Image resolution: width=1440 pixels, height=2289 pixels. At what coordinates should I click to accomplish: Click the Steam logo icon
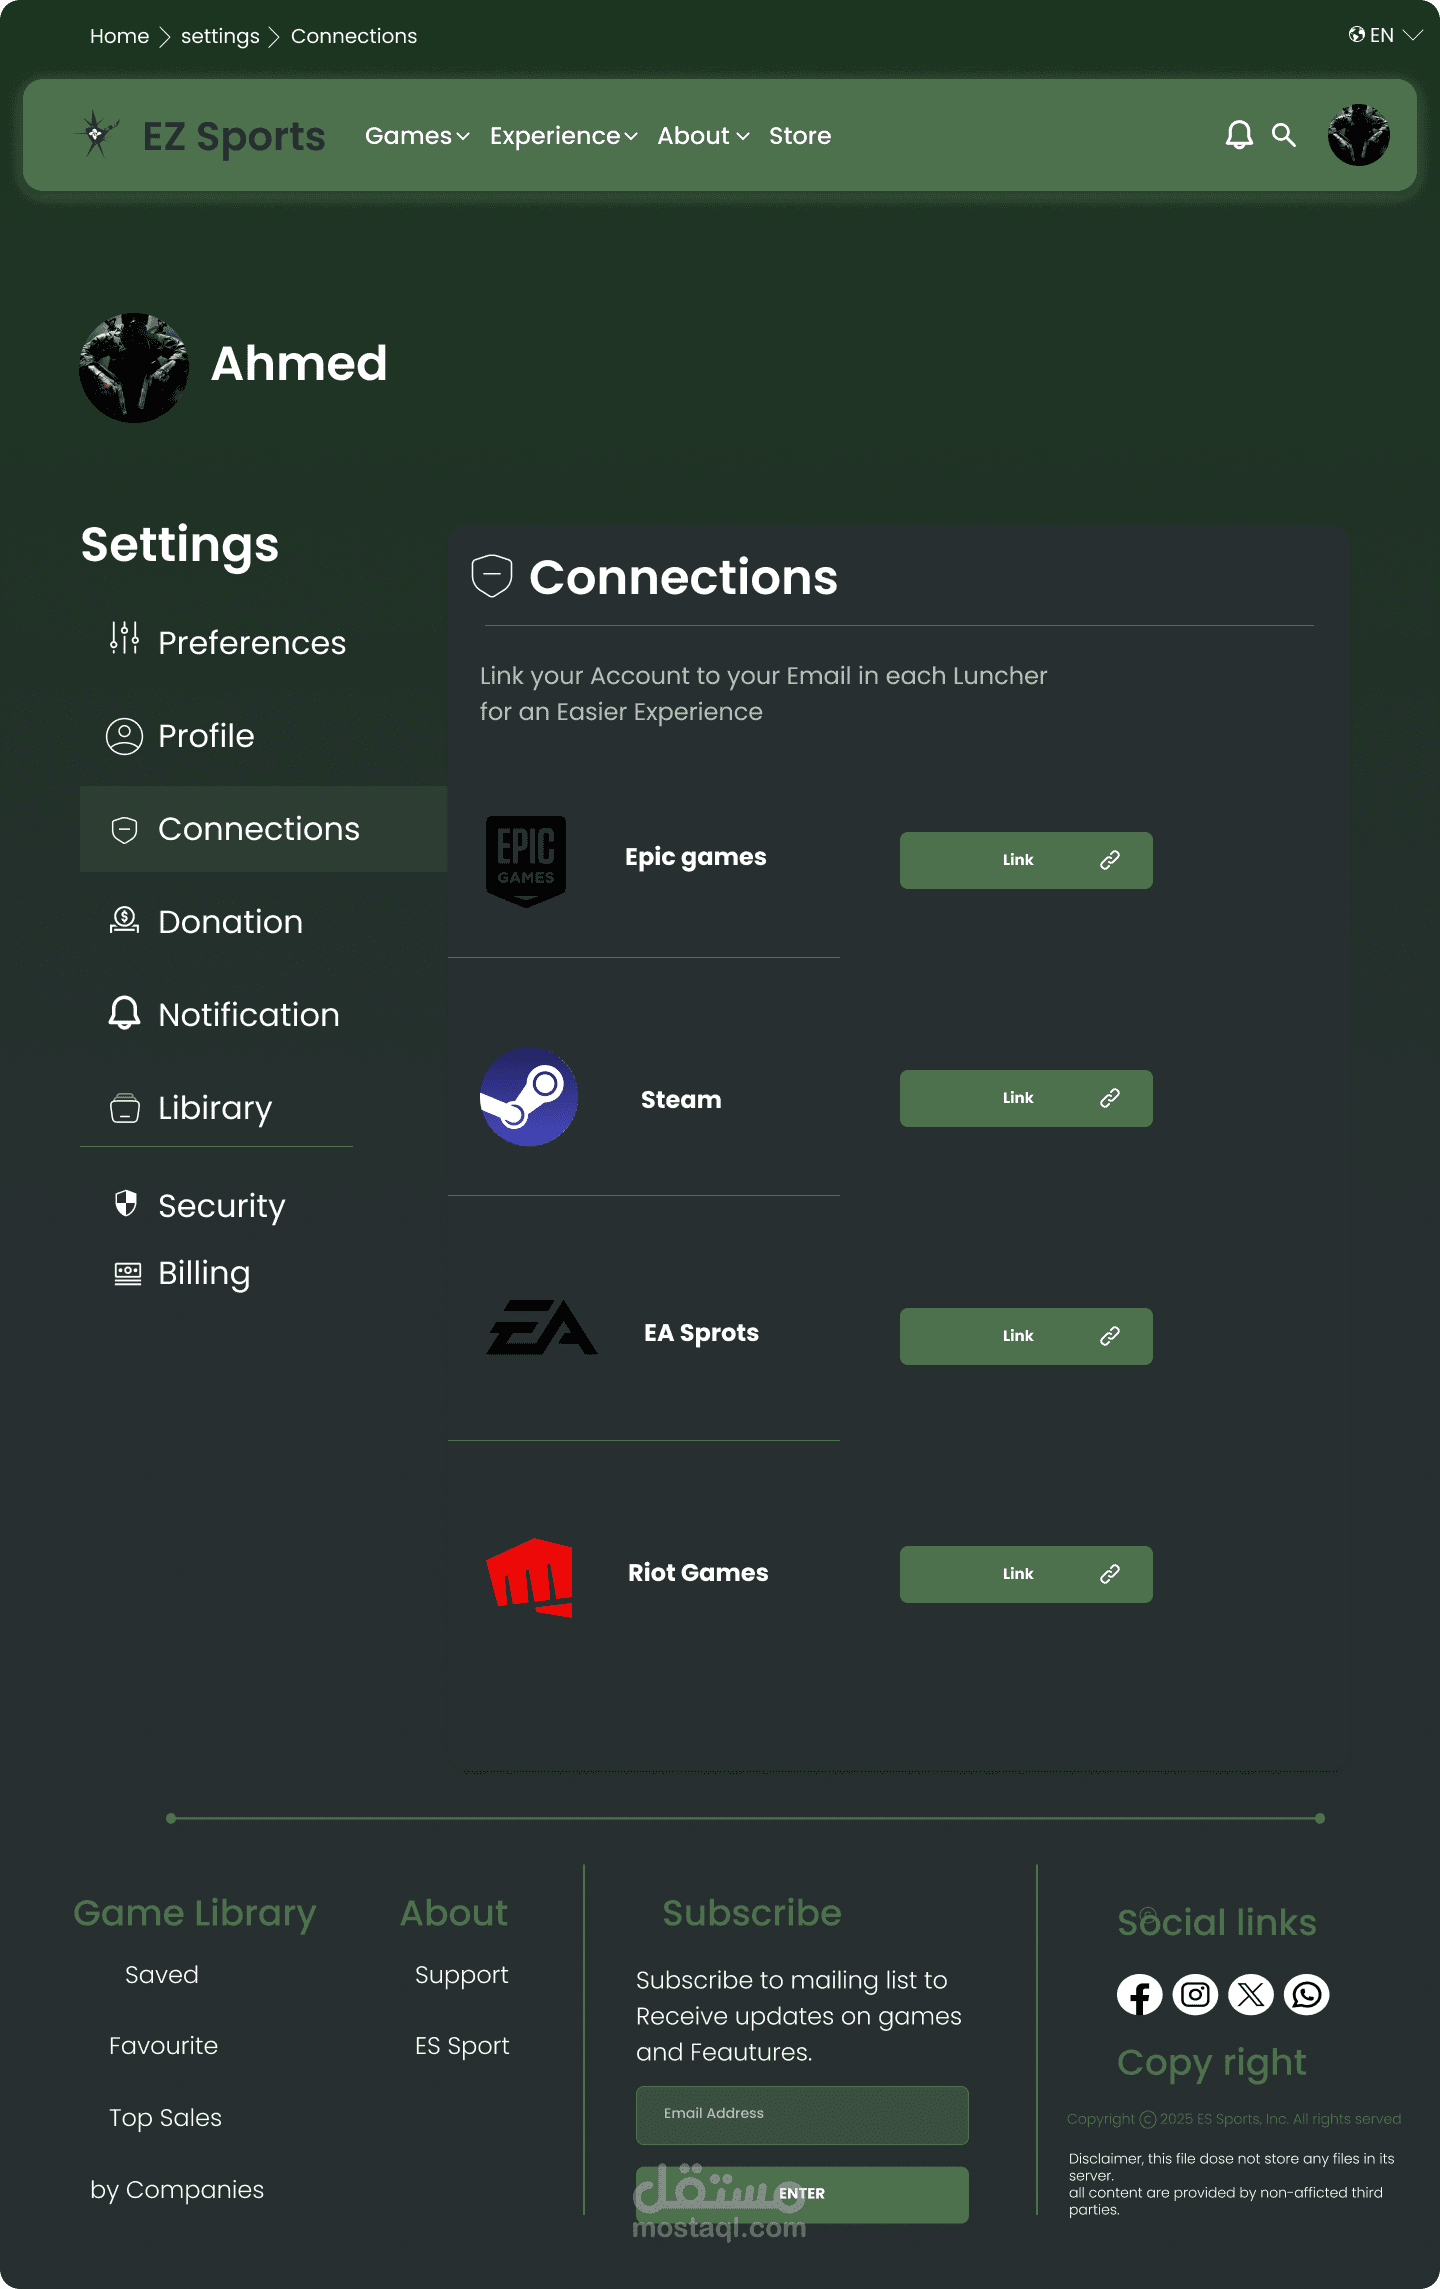[x=529, y=1097]
